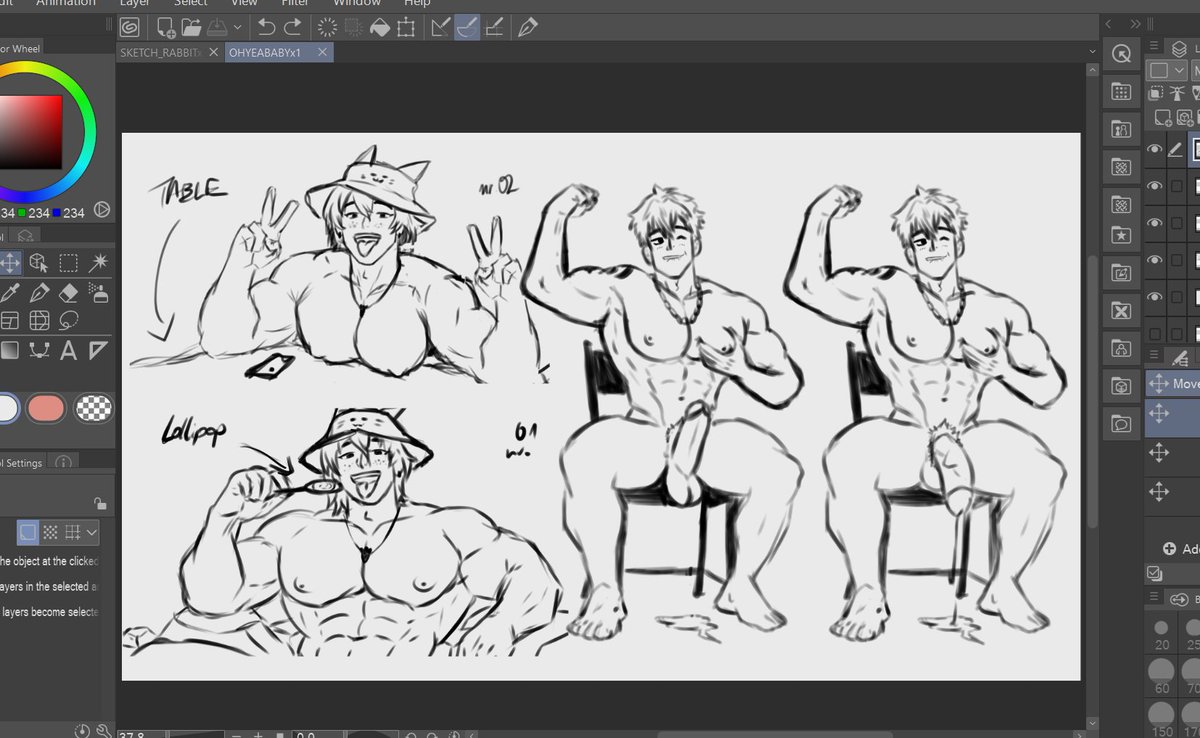1200x738 pixels.
Task: Open the Help menu
Action: click(417, 3)
